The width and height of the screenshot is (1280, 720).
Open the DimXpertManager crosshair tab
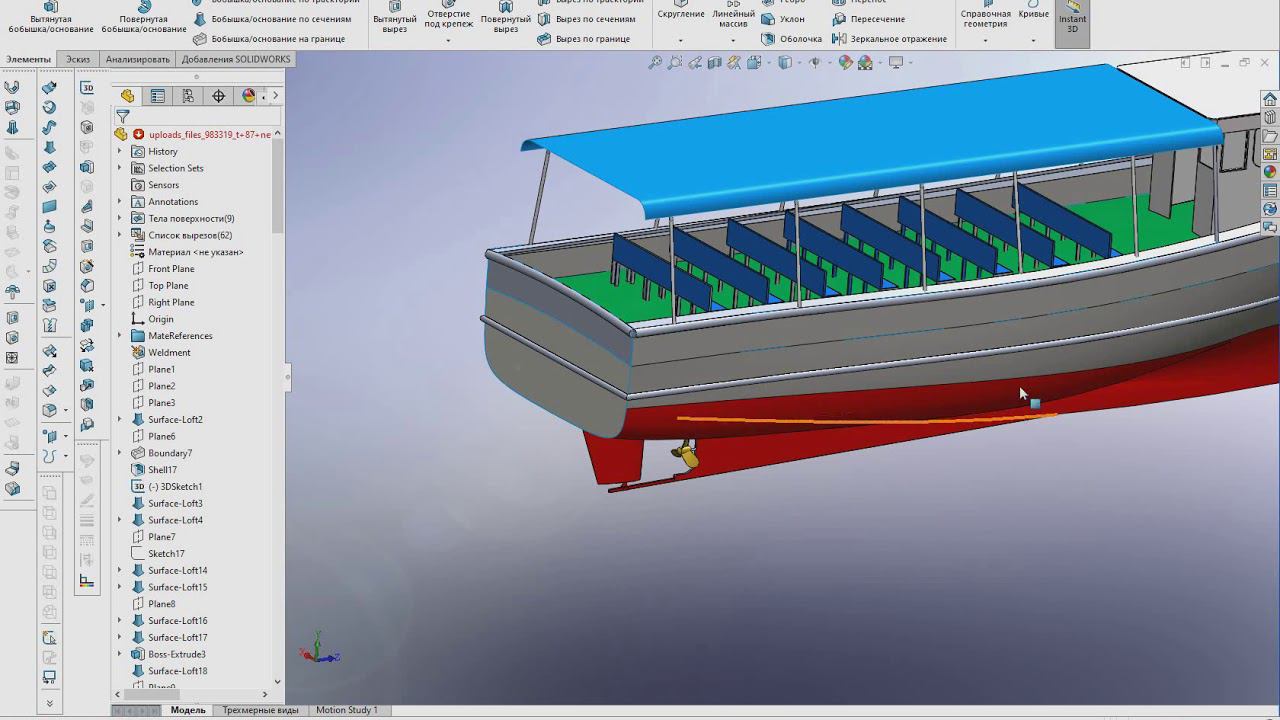tap(218, 96)
